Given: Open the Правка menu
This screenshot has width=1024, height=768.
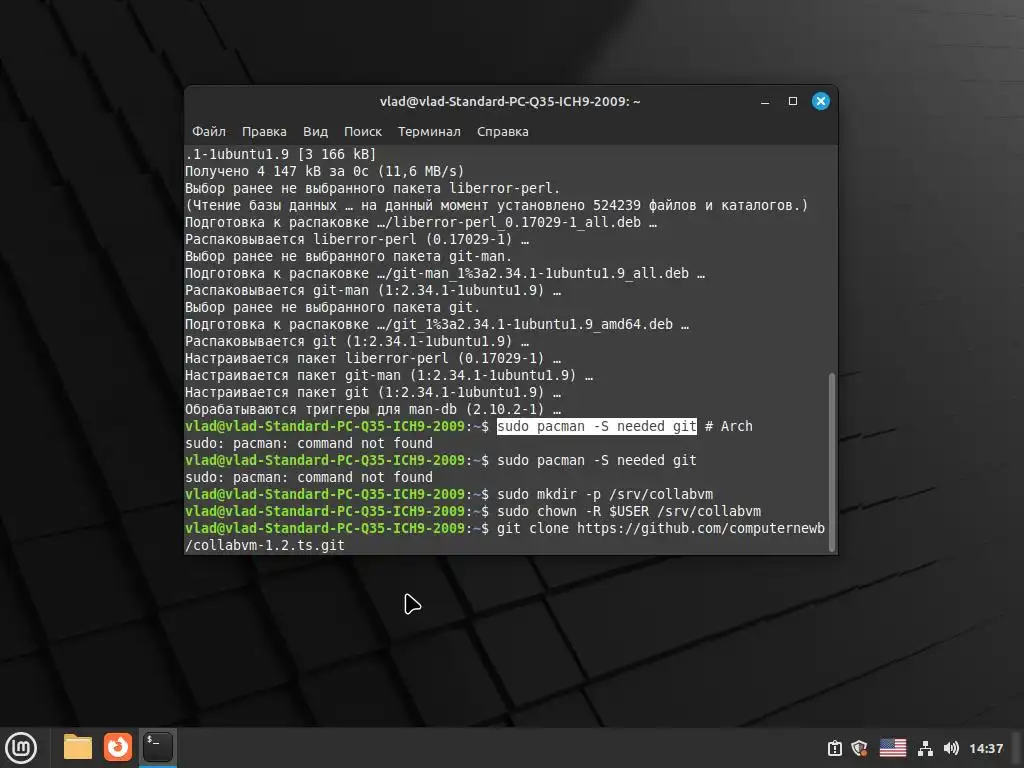Looking at the screenshot, I should click(x=264, y=131).
